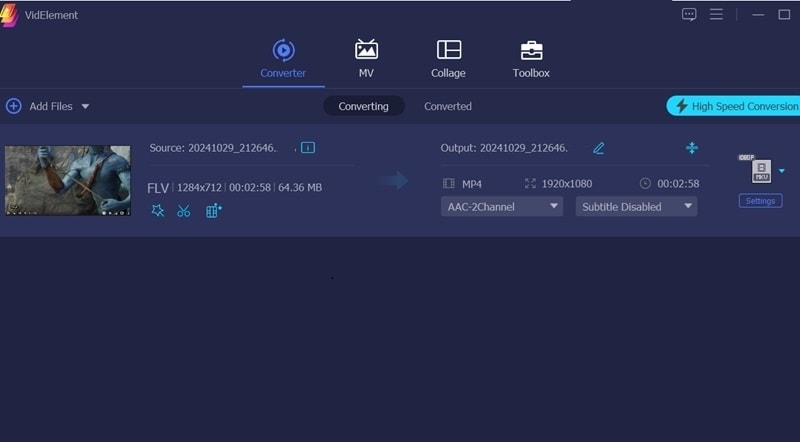This screenshot has width=800, height=442.
Task: Rename output file with pencil icon
Action: (598, 148)
